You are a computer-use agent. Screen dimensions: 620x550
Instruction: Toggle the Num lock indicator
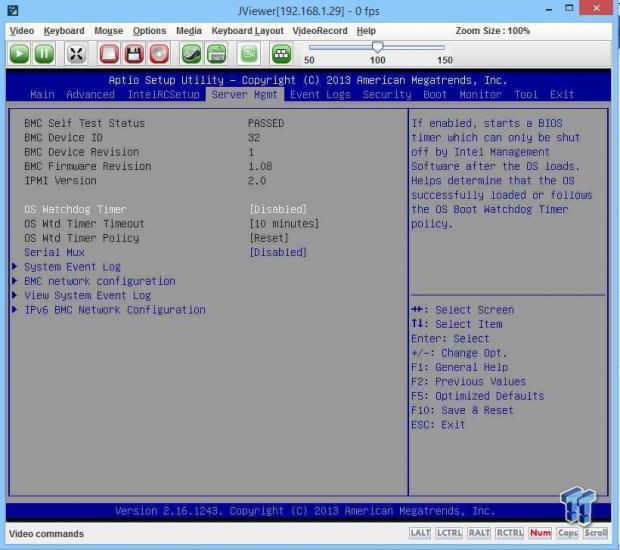[540, 533]
